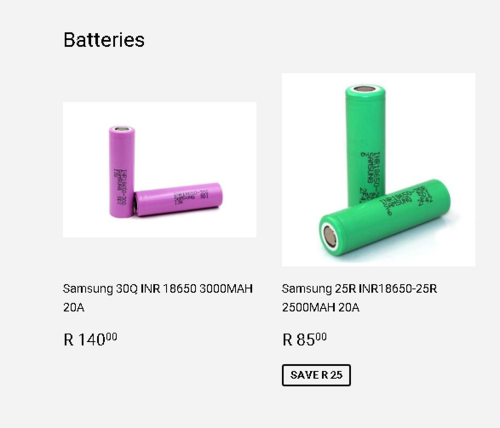Click the top terminal of the upright purple battery
The image size is (500, 428).
pyautogui.click(x=122, y=129)
